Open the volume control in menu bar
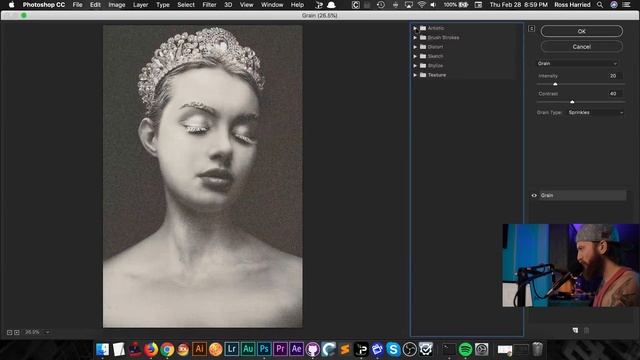The image size is (640, 360). pyautogui.click(x=433, y=5)
